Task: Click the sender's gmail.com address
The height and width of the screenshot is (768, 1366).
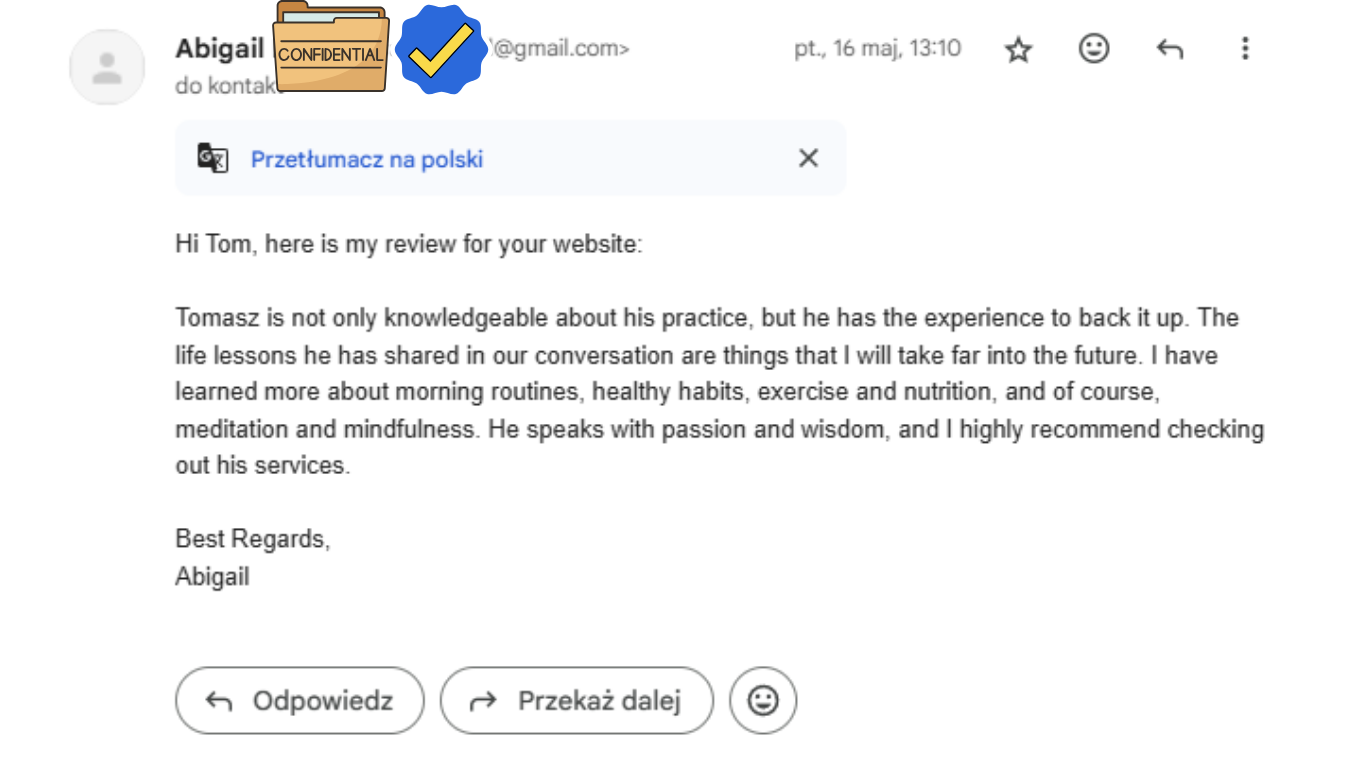Action: pos(559,48)
